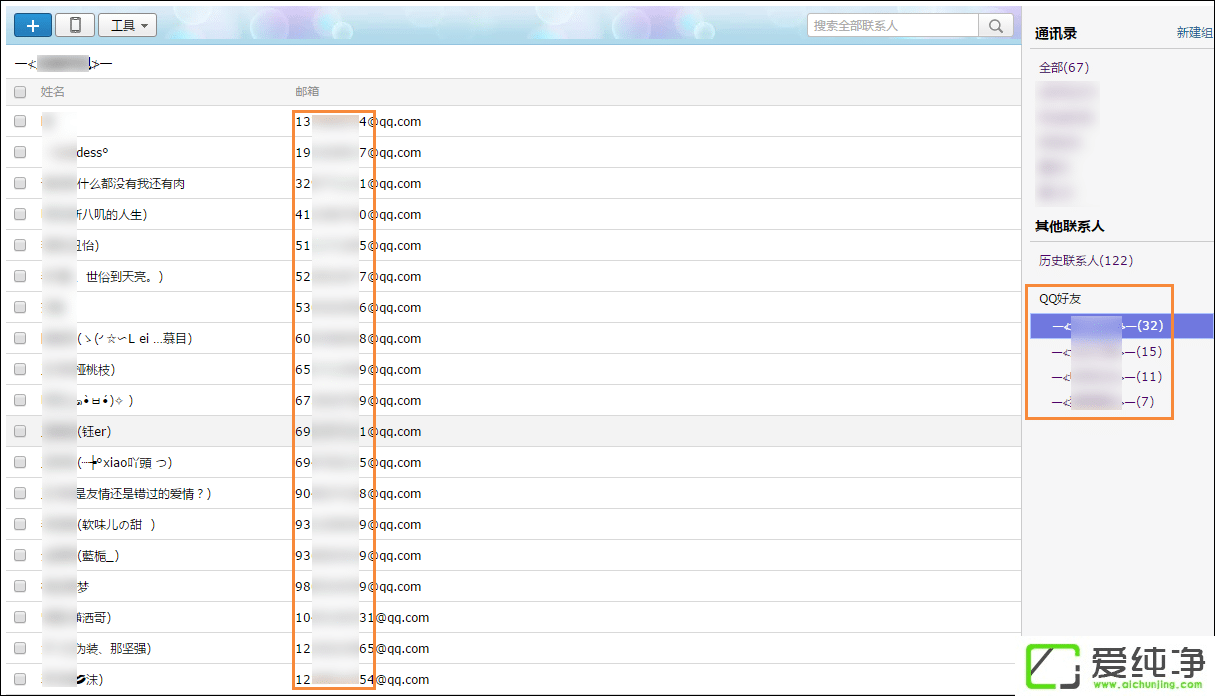Click the 邮箱 column header
Screen dimensions: 1215x696
[x=307, y=92]
